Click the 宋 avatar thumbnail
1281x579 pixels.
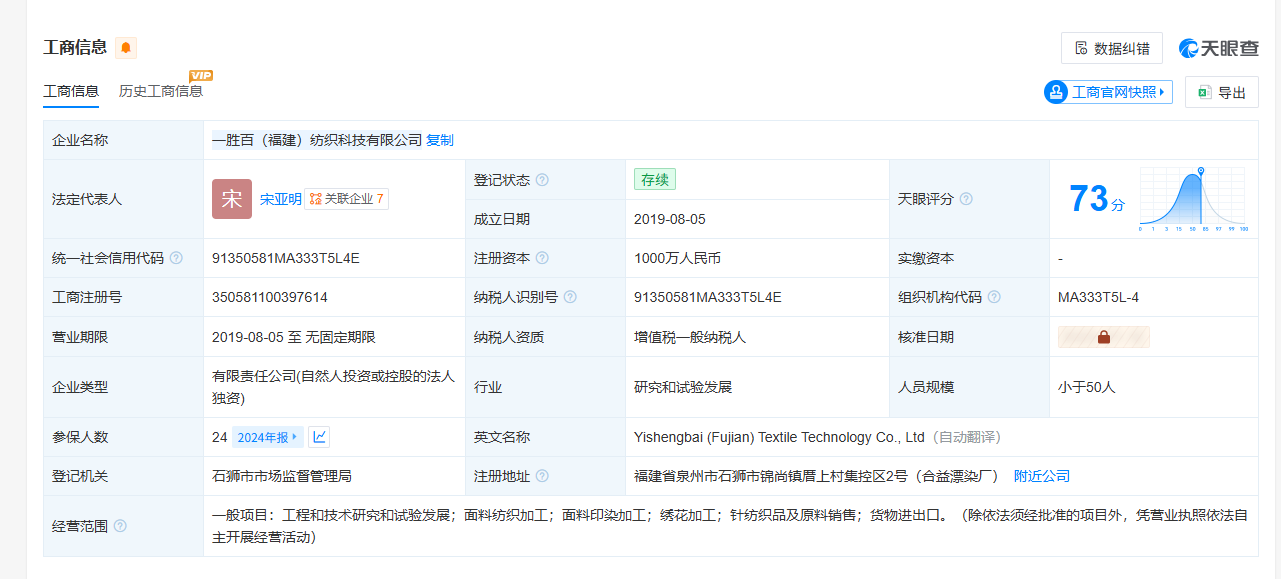[x=232, y=199]
